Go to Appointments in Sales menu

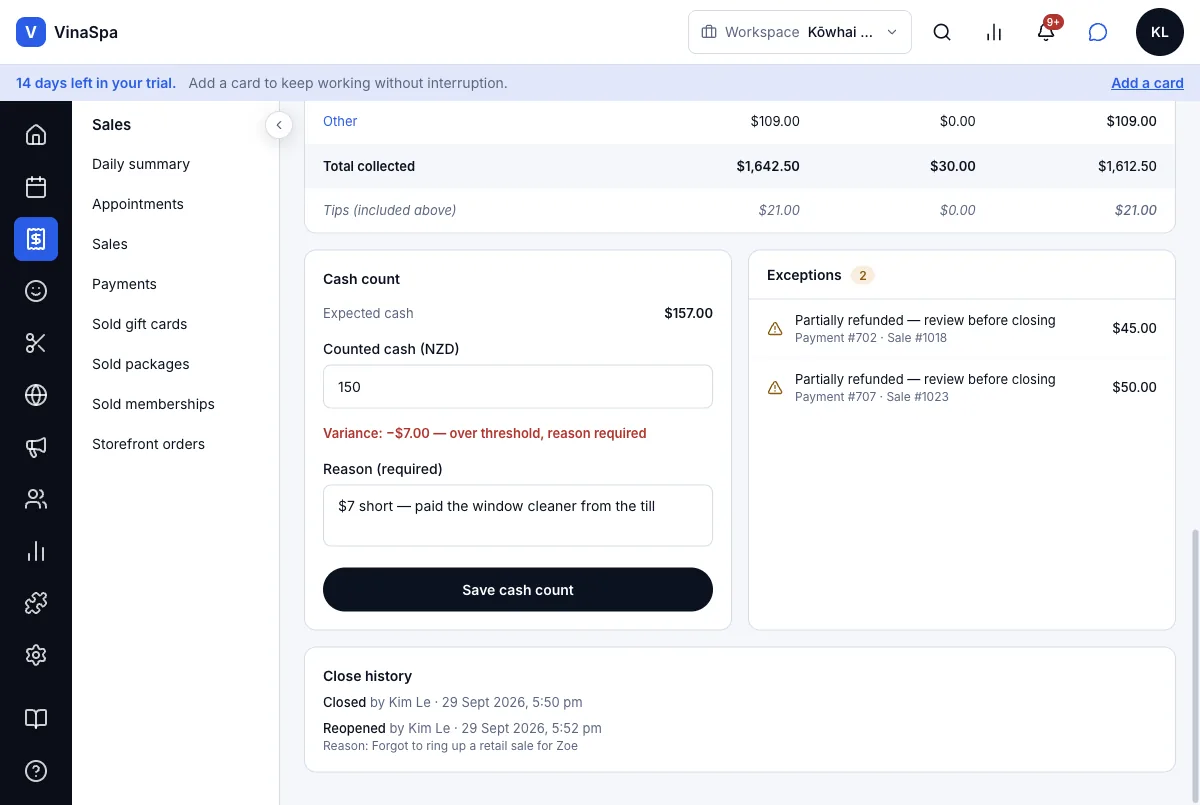[138, 204]
